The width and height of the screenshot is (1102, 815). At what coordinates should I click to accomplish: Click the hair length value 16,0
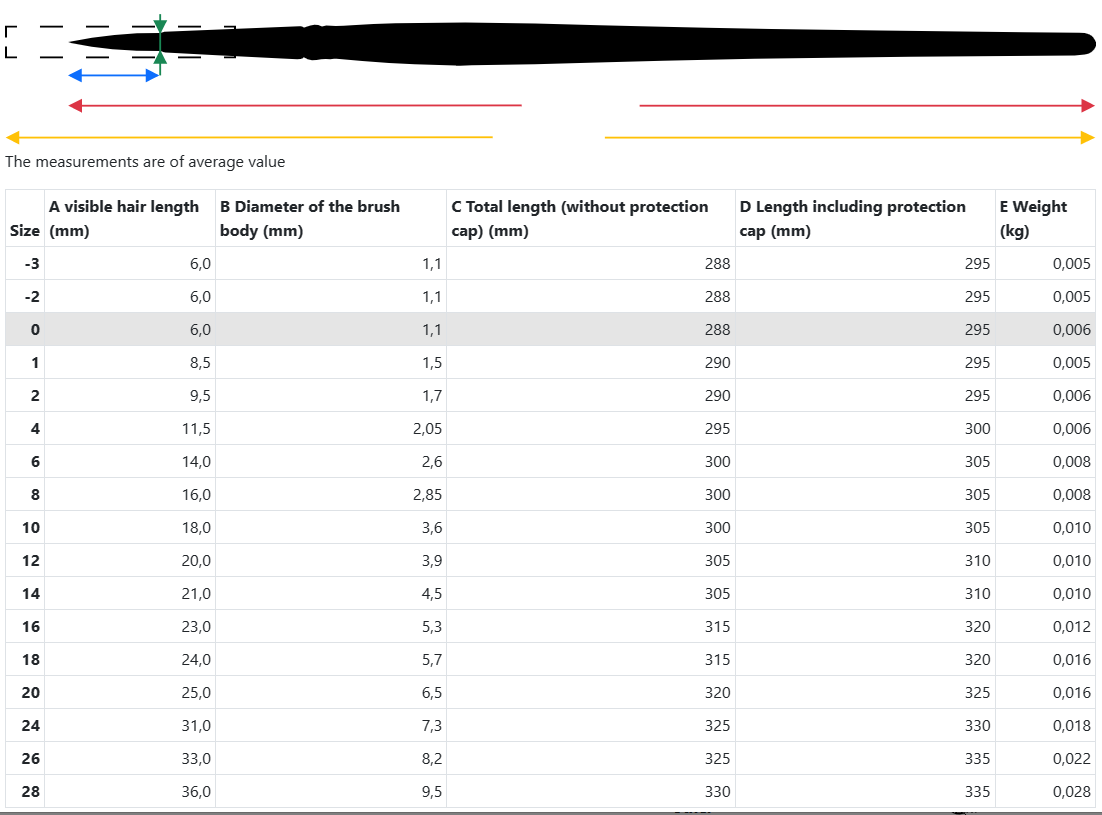tap(196, 495)
